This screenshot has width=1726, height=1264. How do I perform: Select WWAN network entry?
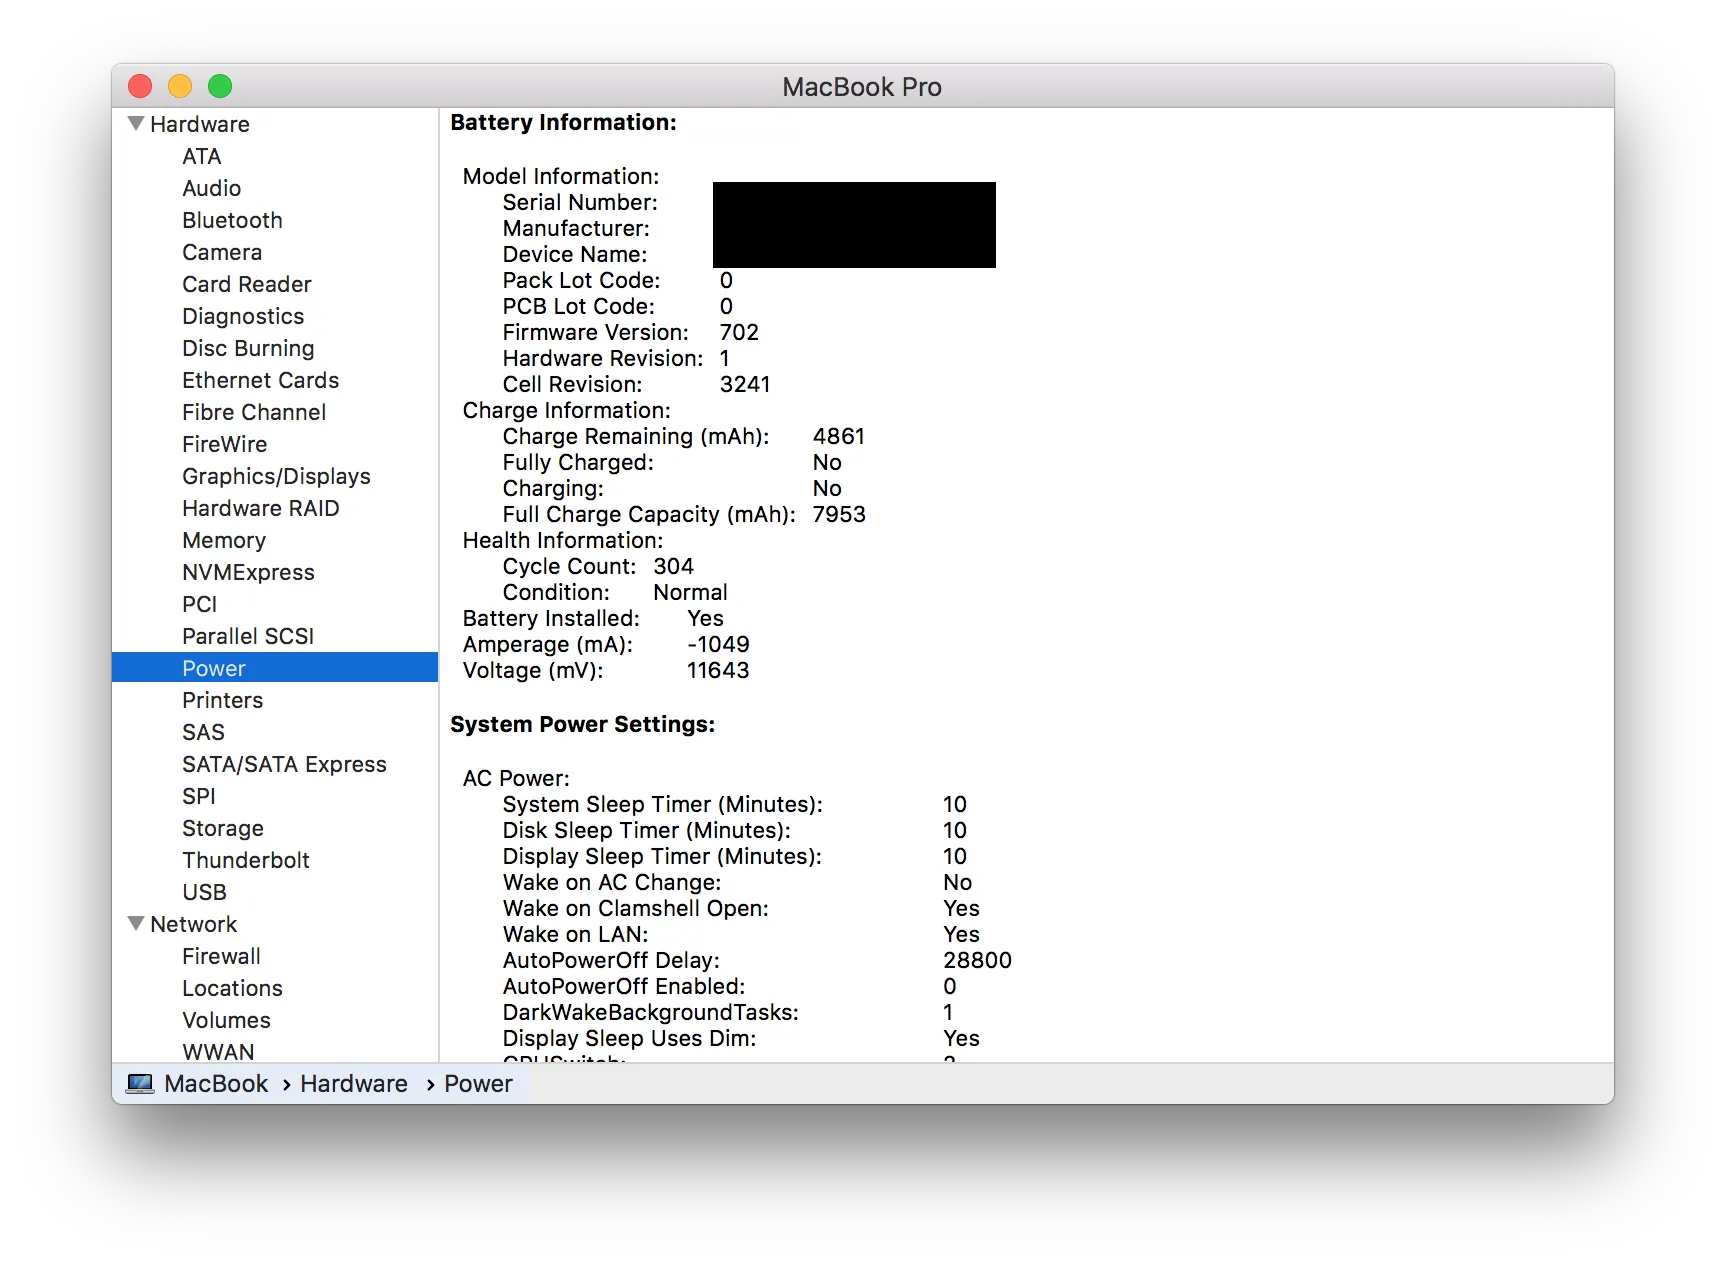tap(218, 1051)
